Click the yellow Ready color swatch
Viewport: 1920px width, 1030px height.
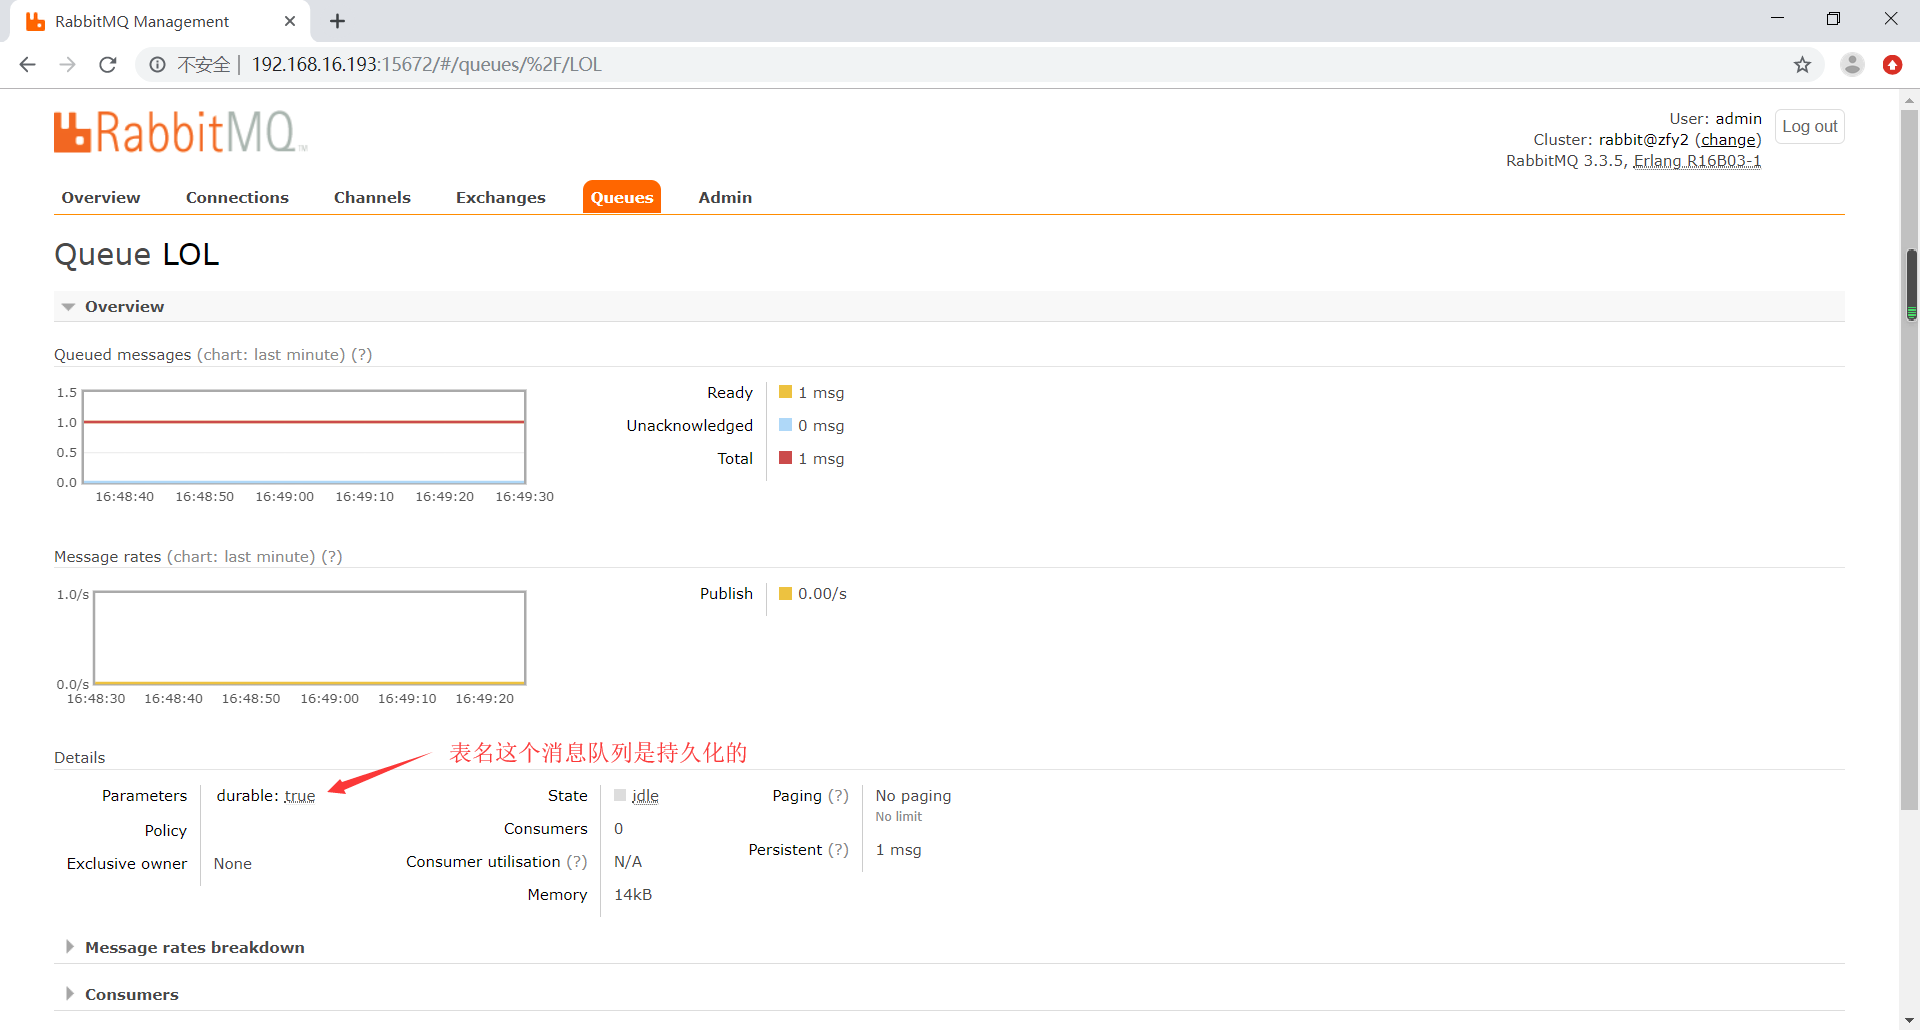click(785, 392)
